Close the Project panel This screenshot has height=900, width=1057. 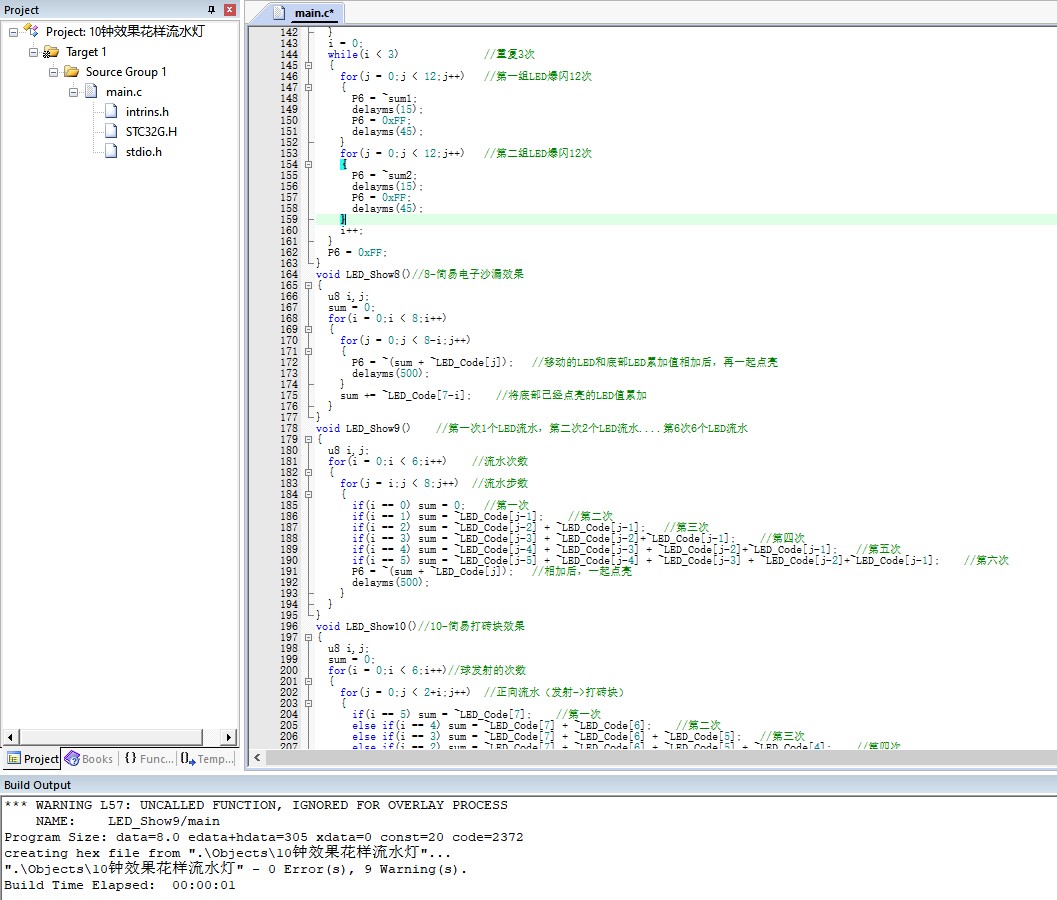click(229, 10)
